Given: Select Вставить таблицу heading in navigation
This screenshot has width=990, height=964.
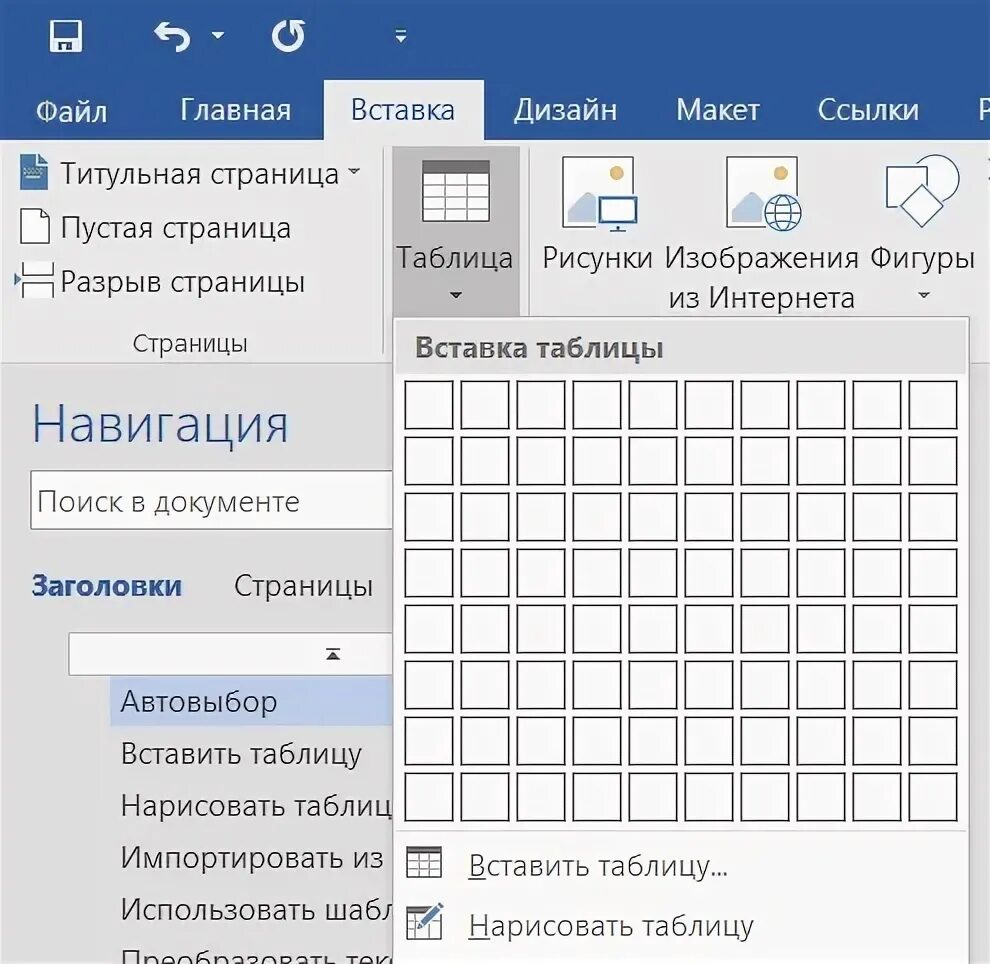Looking at the screenshot, I should pyautogui.click(x=241, y=754).
